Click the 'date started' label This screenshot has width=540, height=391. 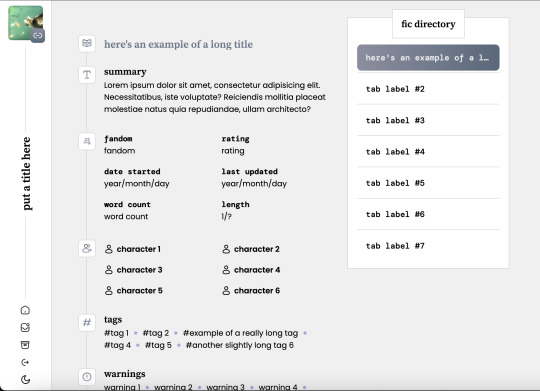(132, 171)
